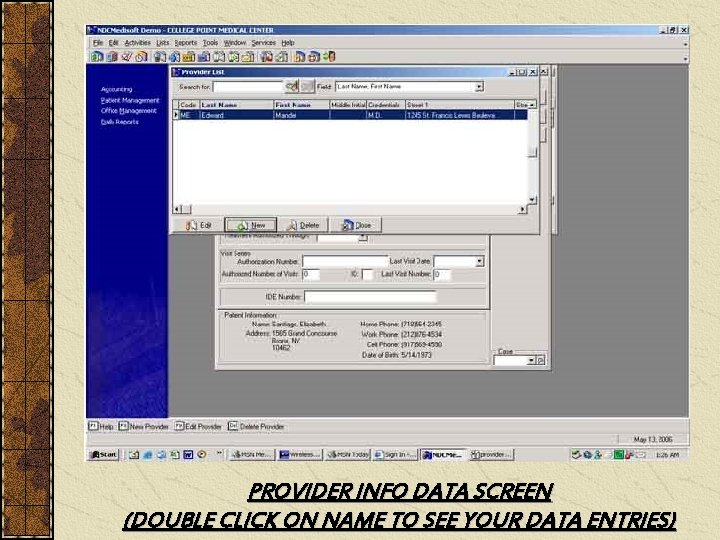
Task: Click the small button right of Case dropdown
Action: [x=541, y=360]
